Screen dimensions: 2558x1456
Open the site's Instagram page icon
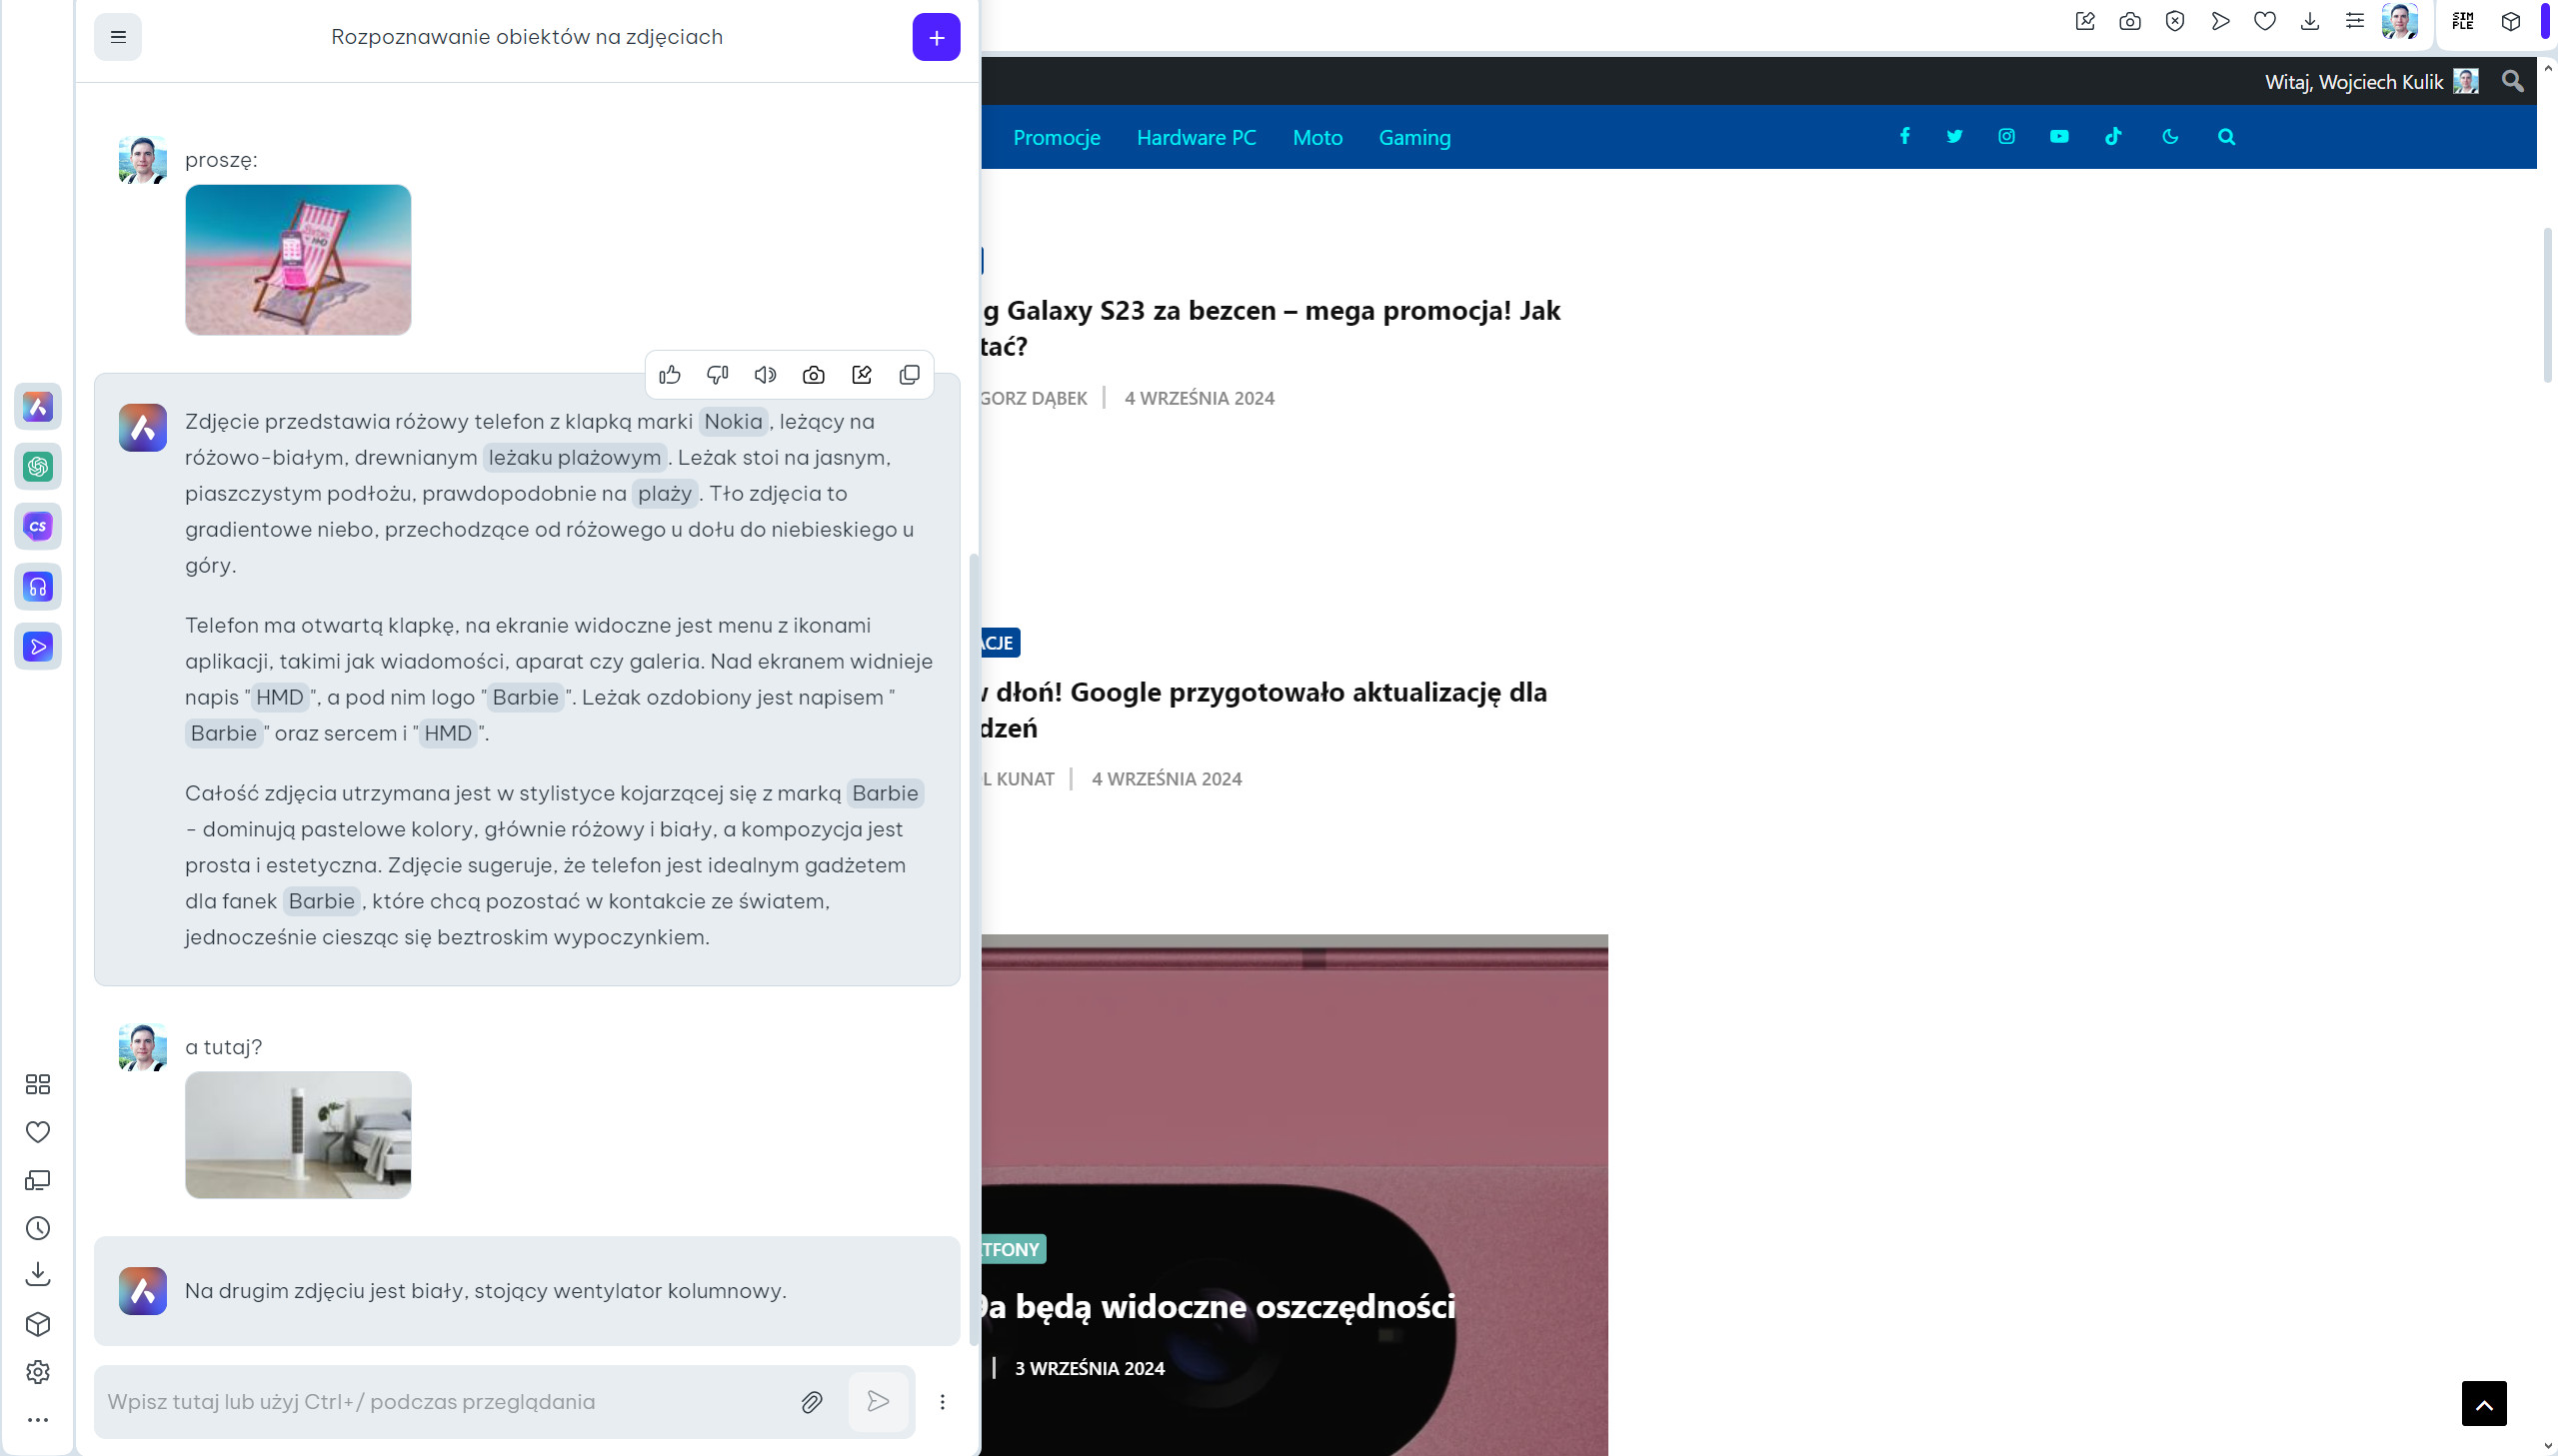[x=2007, y=137]
